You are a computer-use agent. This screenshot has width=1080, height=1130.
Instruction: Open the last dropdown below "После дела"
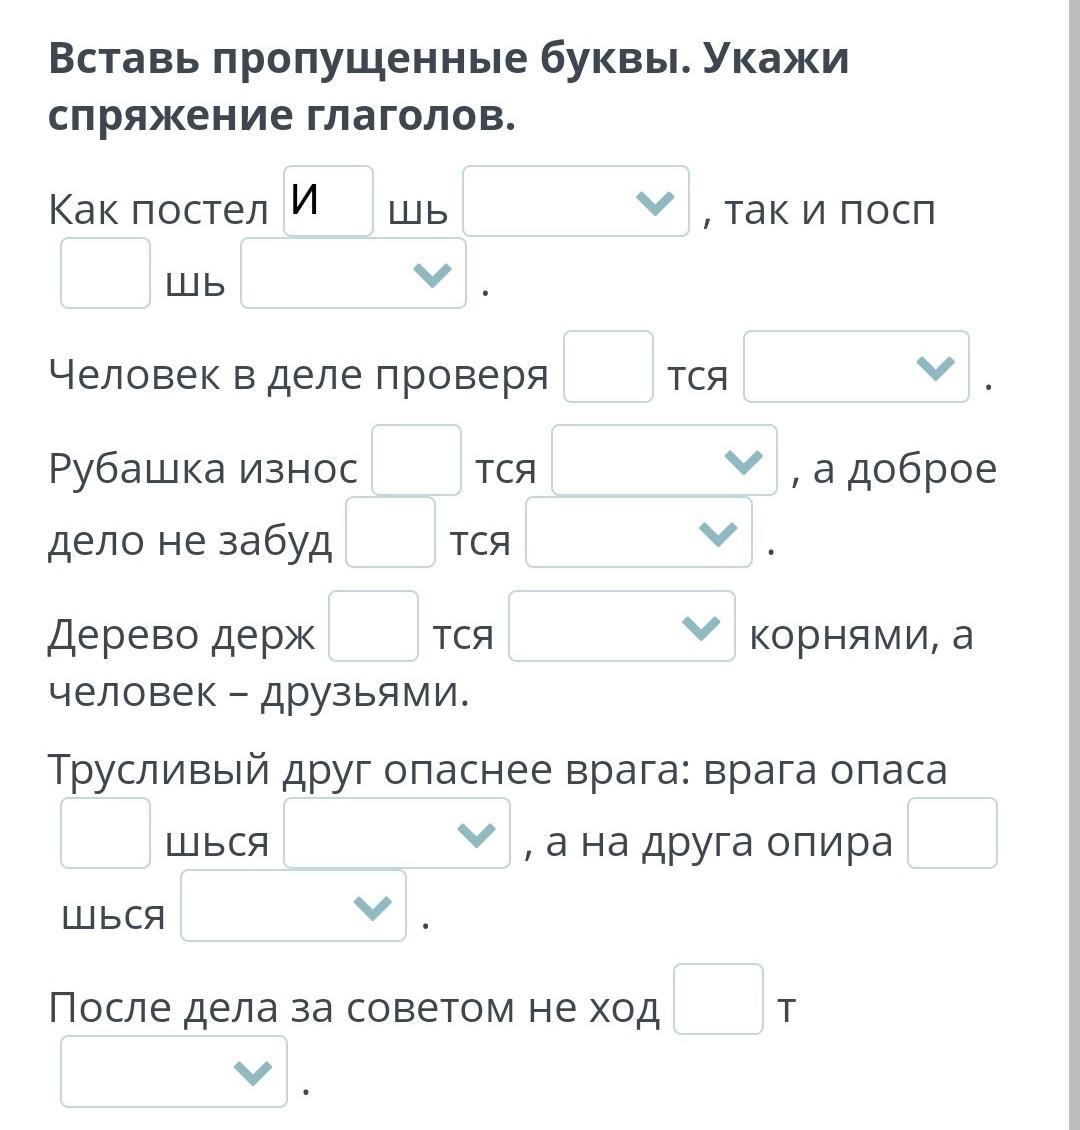pos(174,1071)
